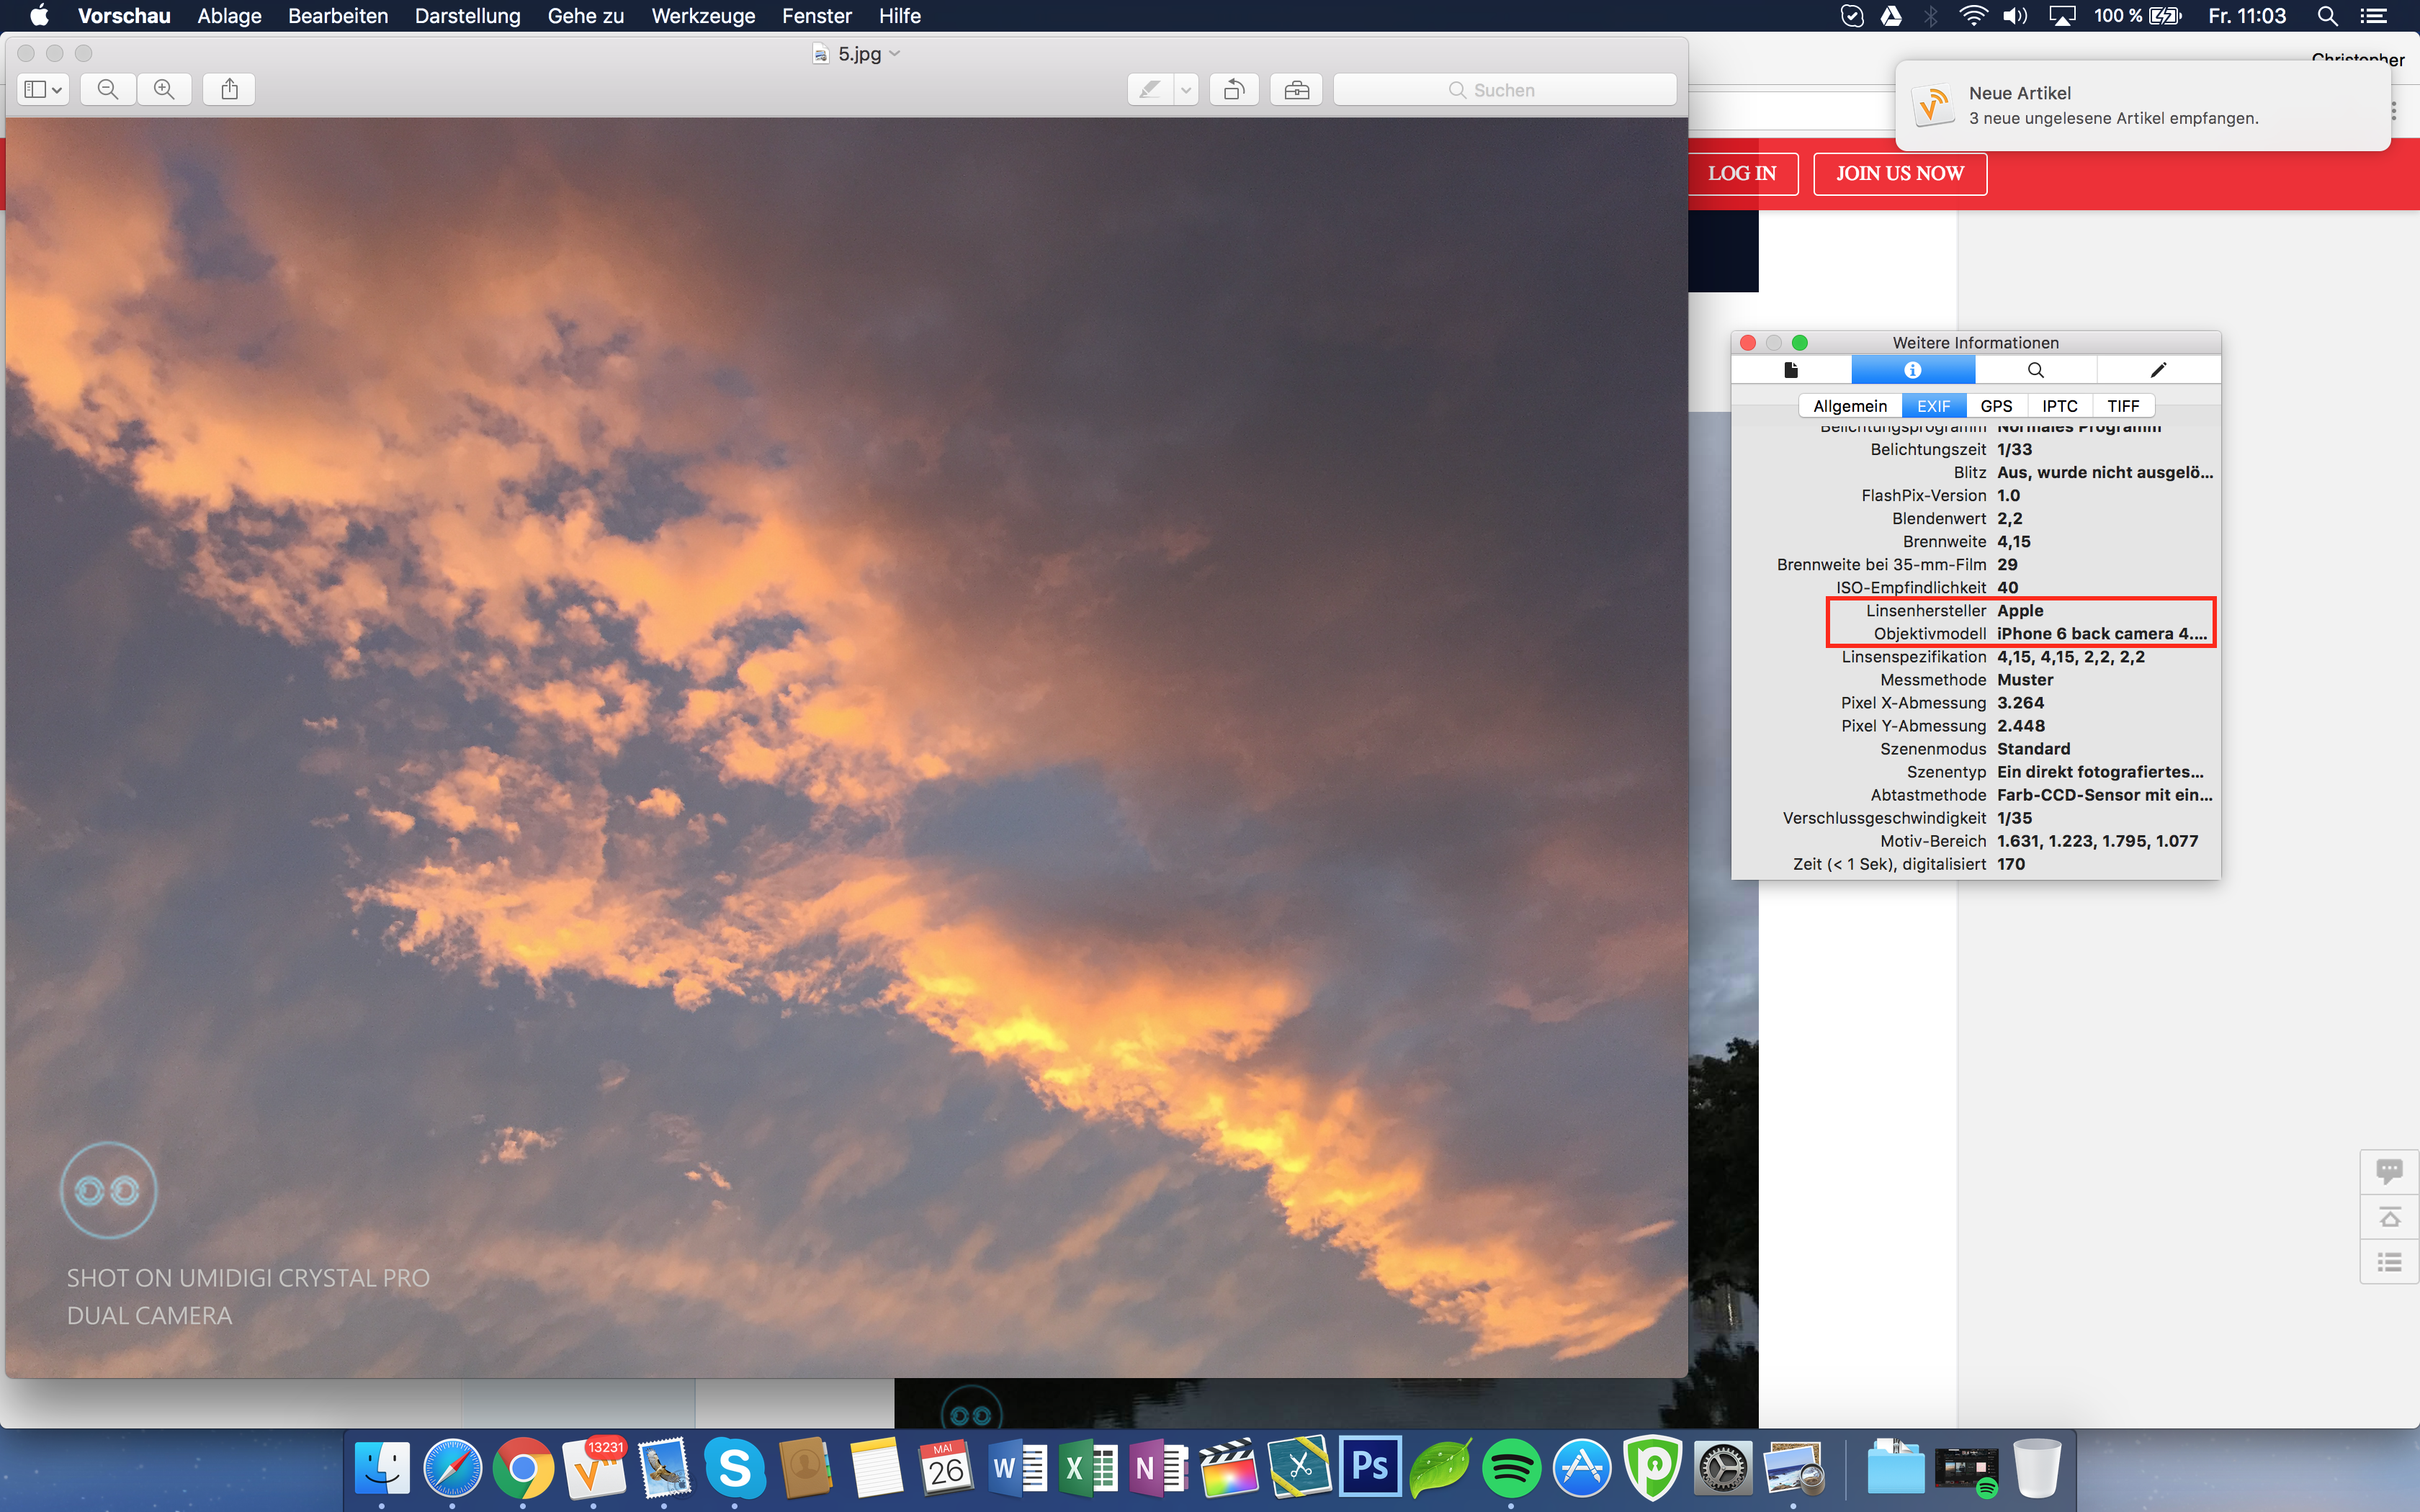Open Microsoft Excel from the Dock
The width and height of the screenshot is (2420, 1512).
(1088, 1467)
